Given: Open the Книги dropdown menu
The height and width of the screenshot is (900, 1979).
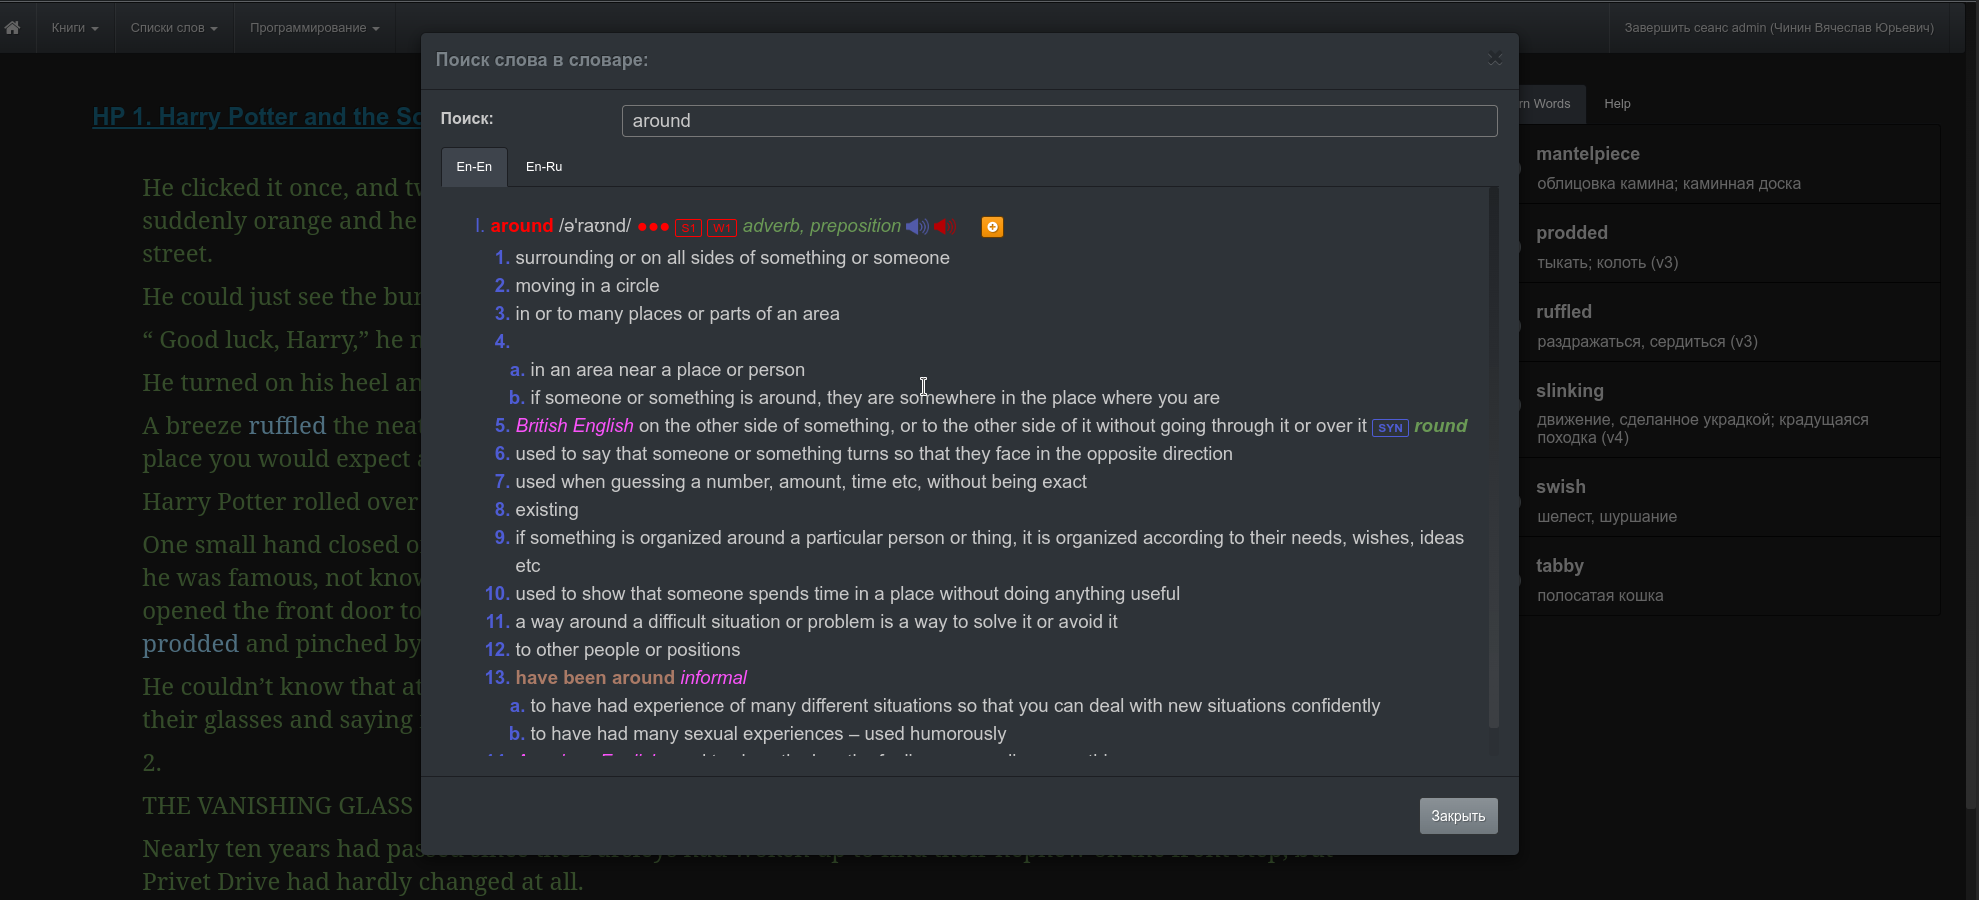Looking at the screenshot, I should [x=75, y=28].
